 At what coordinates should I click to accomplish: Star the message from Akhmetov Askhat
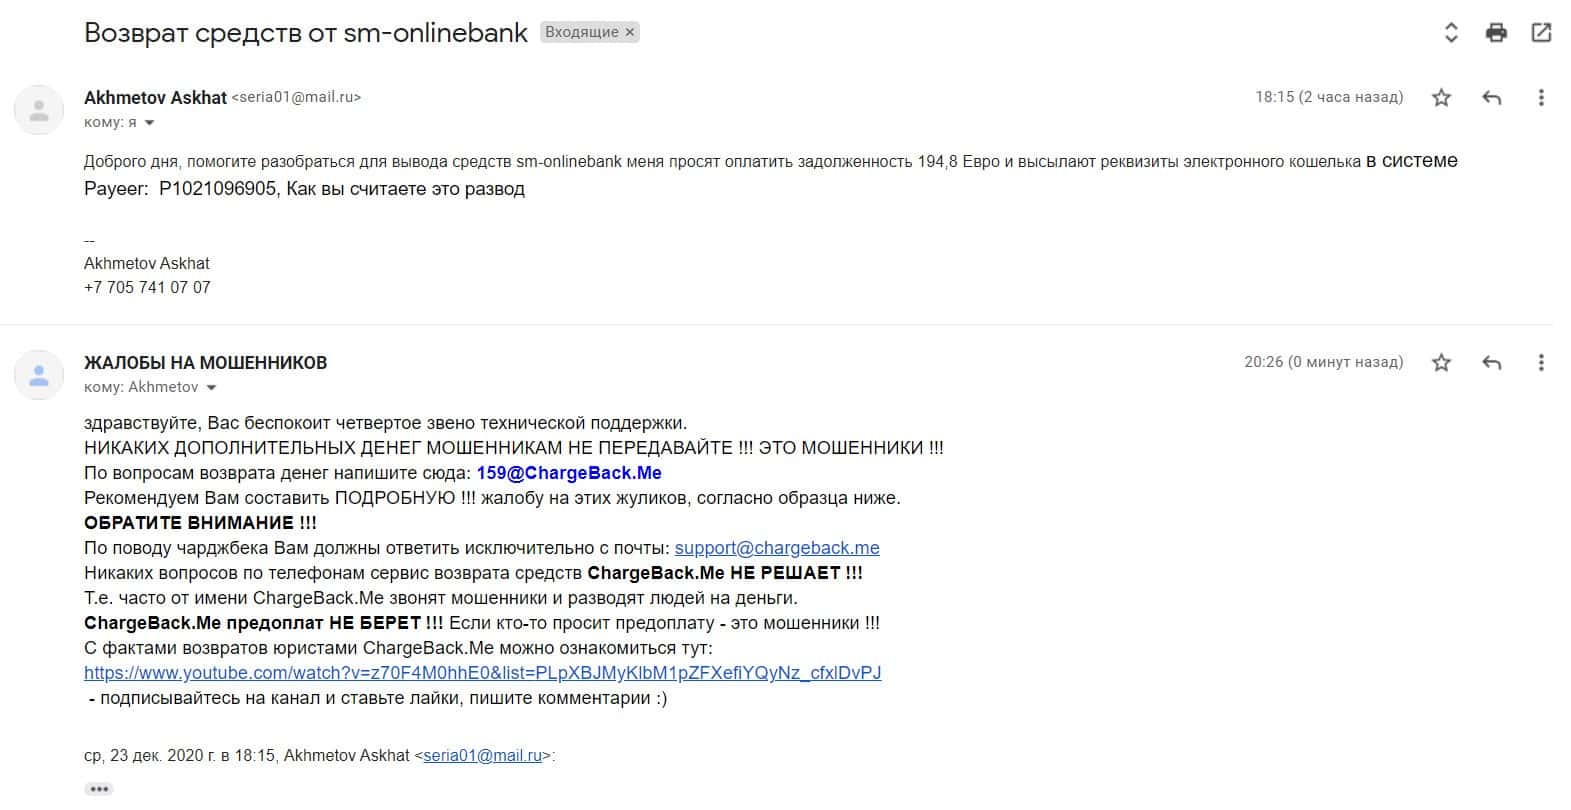(x=1441, y=97)
